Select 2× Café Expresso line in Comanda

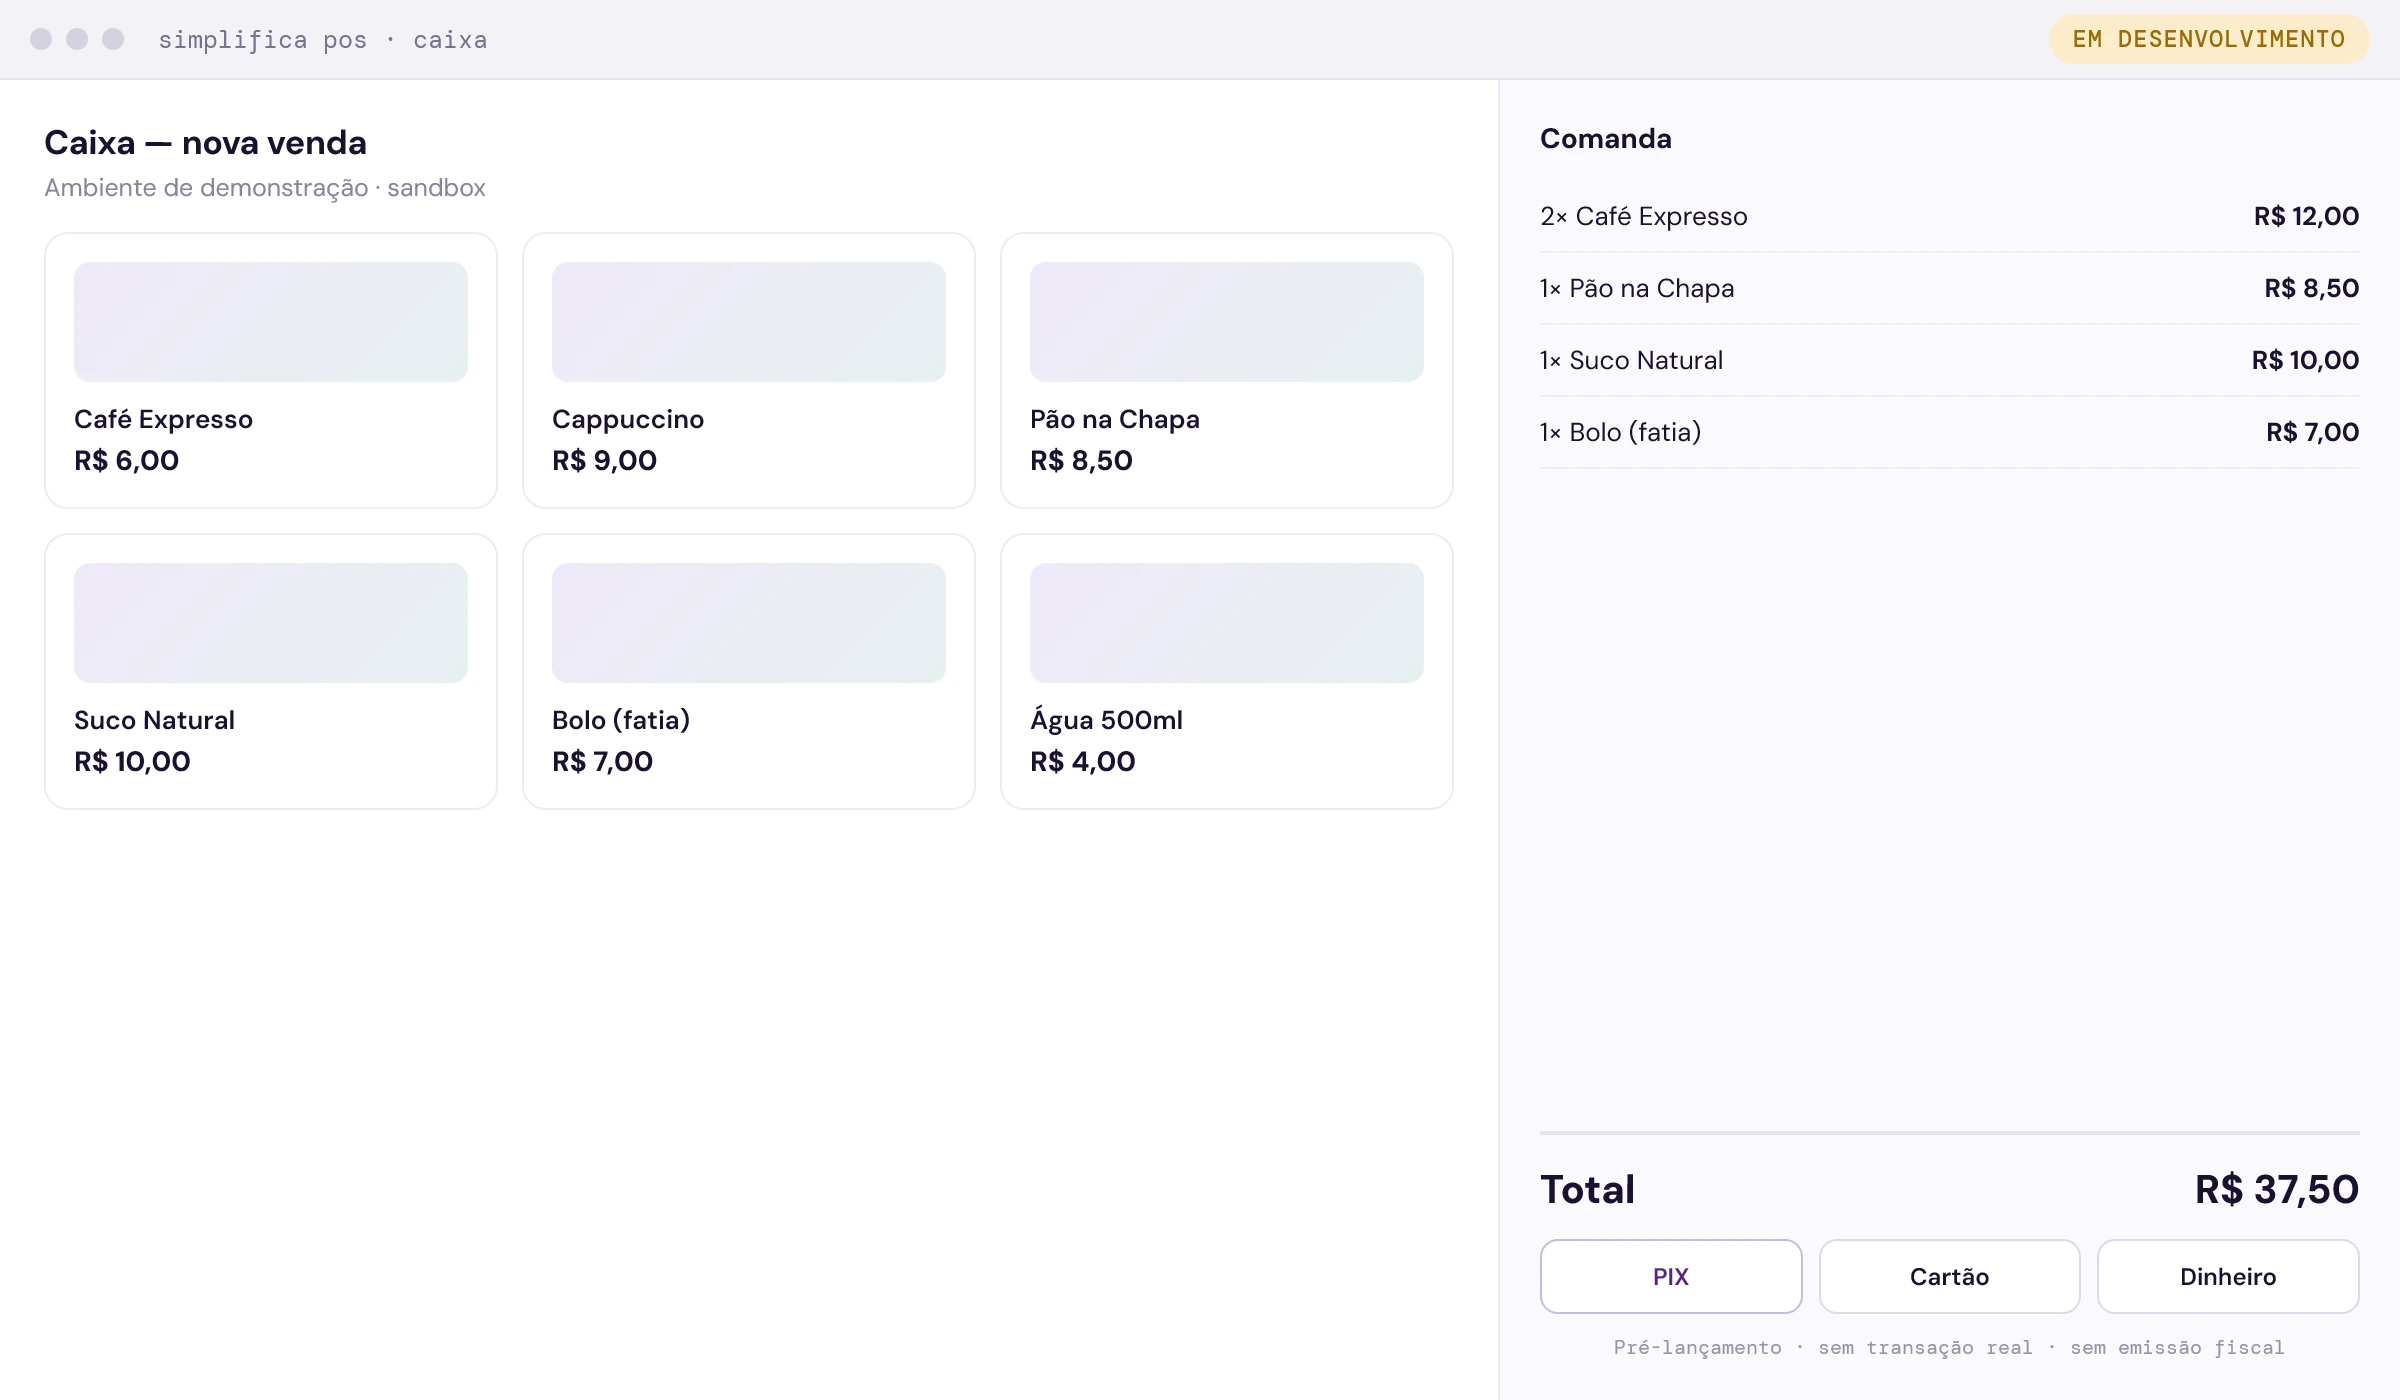(1949, 216)
